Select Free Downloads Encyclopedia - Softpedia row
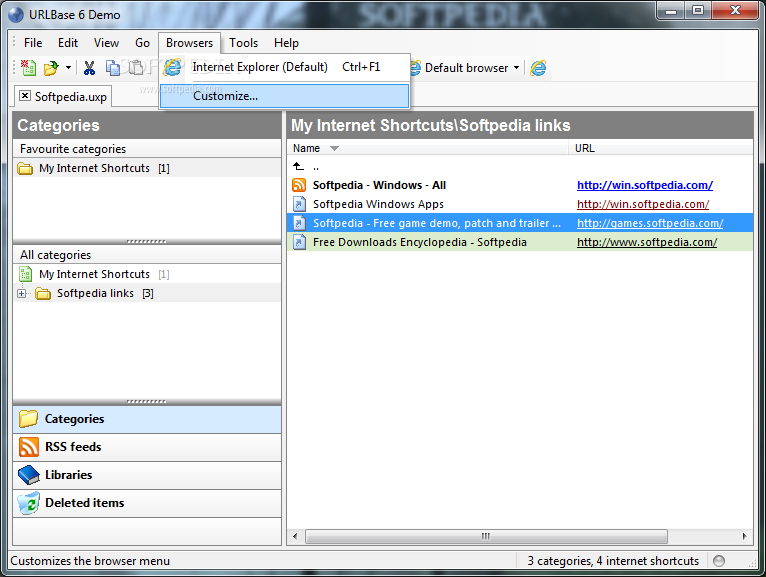This screenshot has width=766, height=577. (x=520, y=242)
